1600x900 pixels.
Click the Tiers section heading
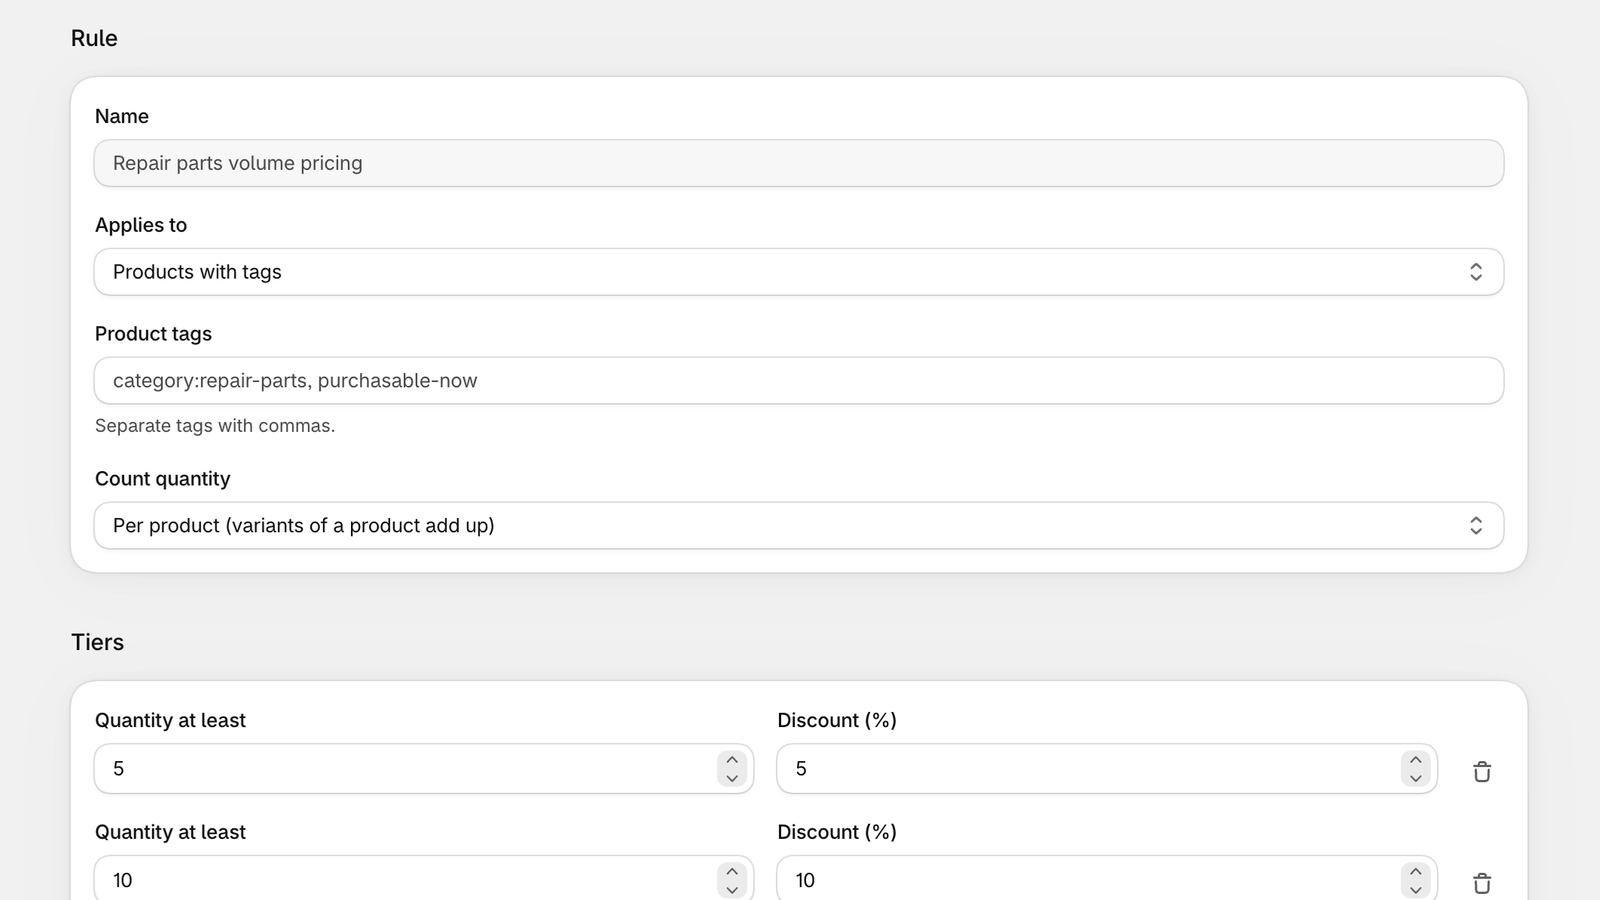[x=97, y=642]
